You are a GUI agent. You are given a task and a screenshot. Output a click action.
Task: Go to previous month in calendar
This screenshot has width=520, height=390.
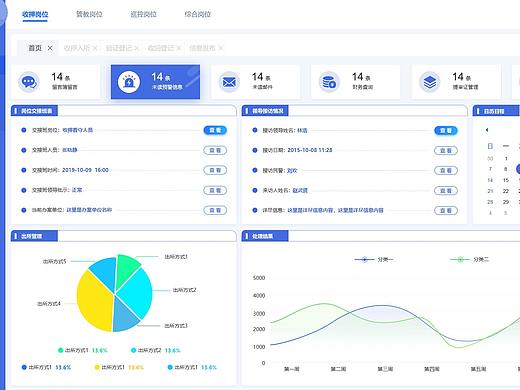click(x=487, y=130)
